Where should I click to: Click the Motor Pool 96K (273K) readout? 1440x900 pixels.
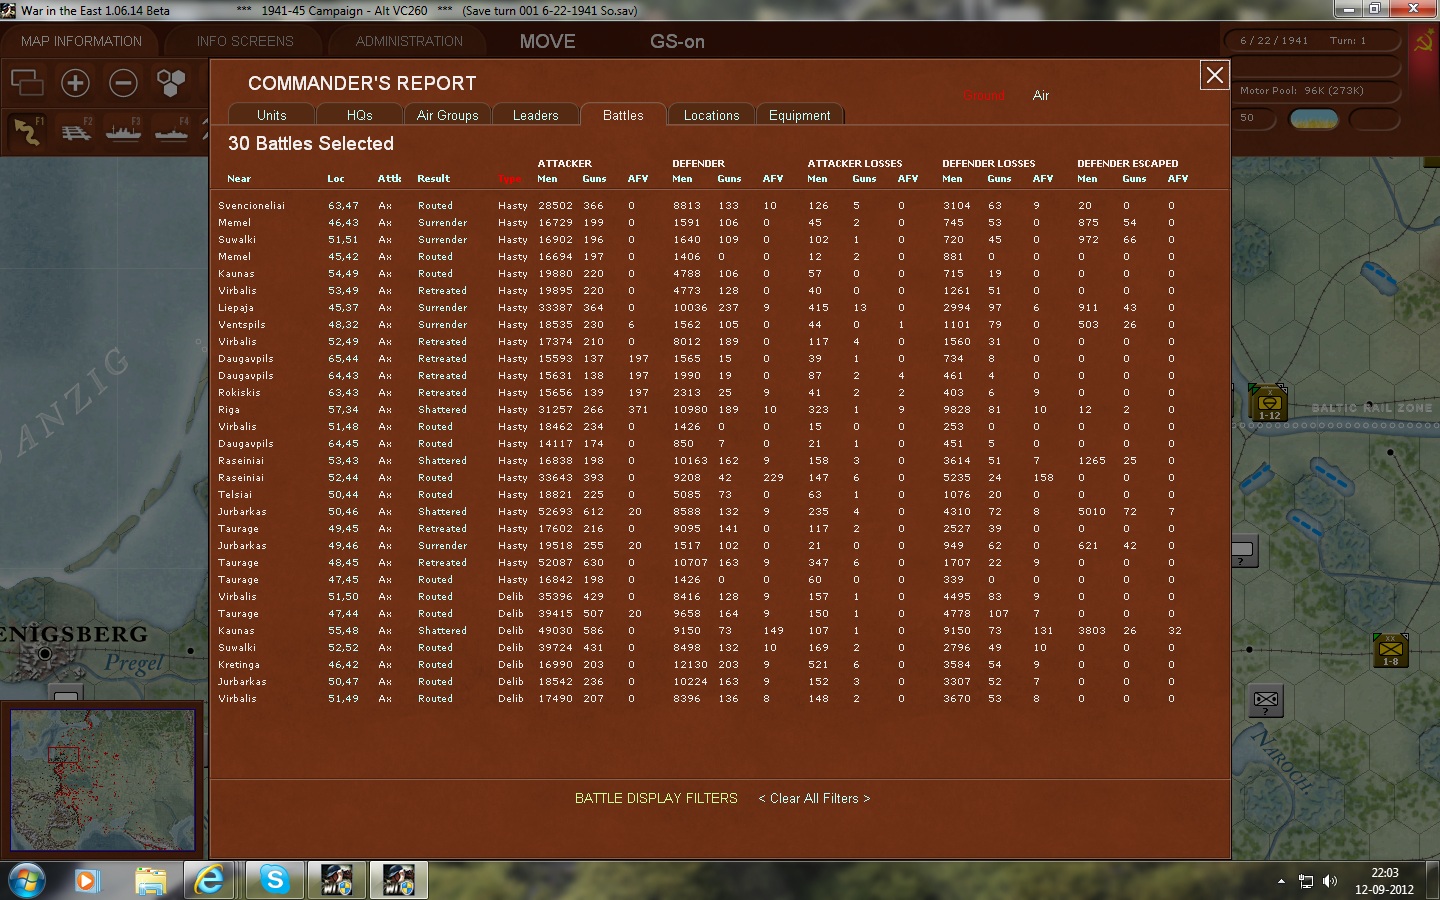point(1302,90)
